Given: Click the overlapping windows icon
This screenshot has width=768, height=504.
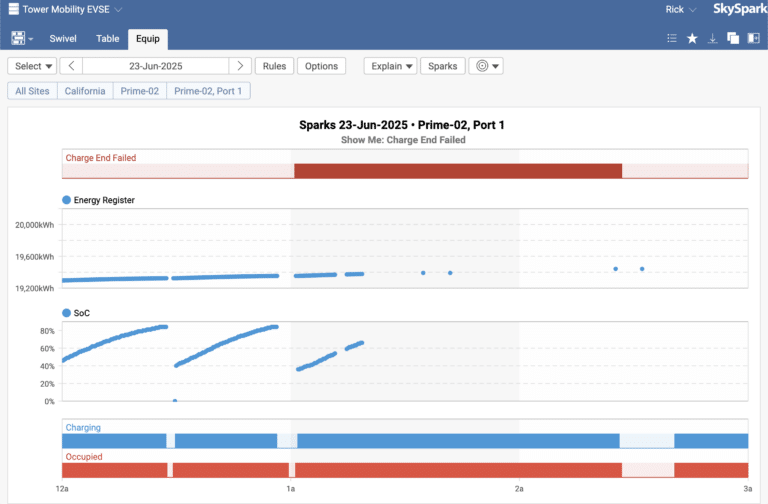Looking at the screenshot, I should [x=732, y=38].
